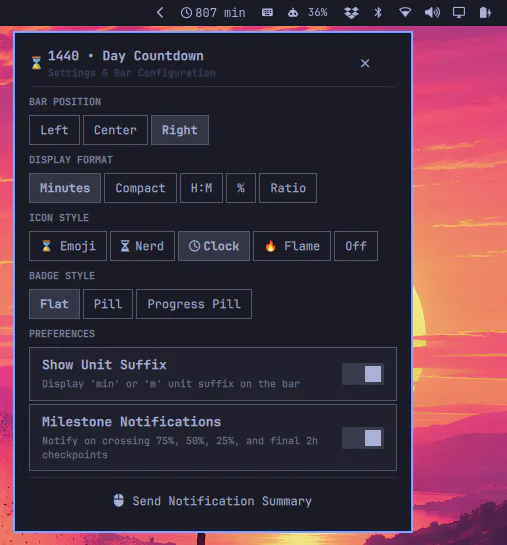Toggle the Show Unit Suffix switch

[x=363, y=374]
